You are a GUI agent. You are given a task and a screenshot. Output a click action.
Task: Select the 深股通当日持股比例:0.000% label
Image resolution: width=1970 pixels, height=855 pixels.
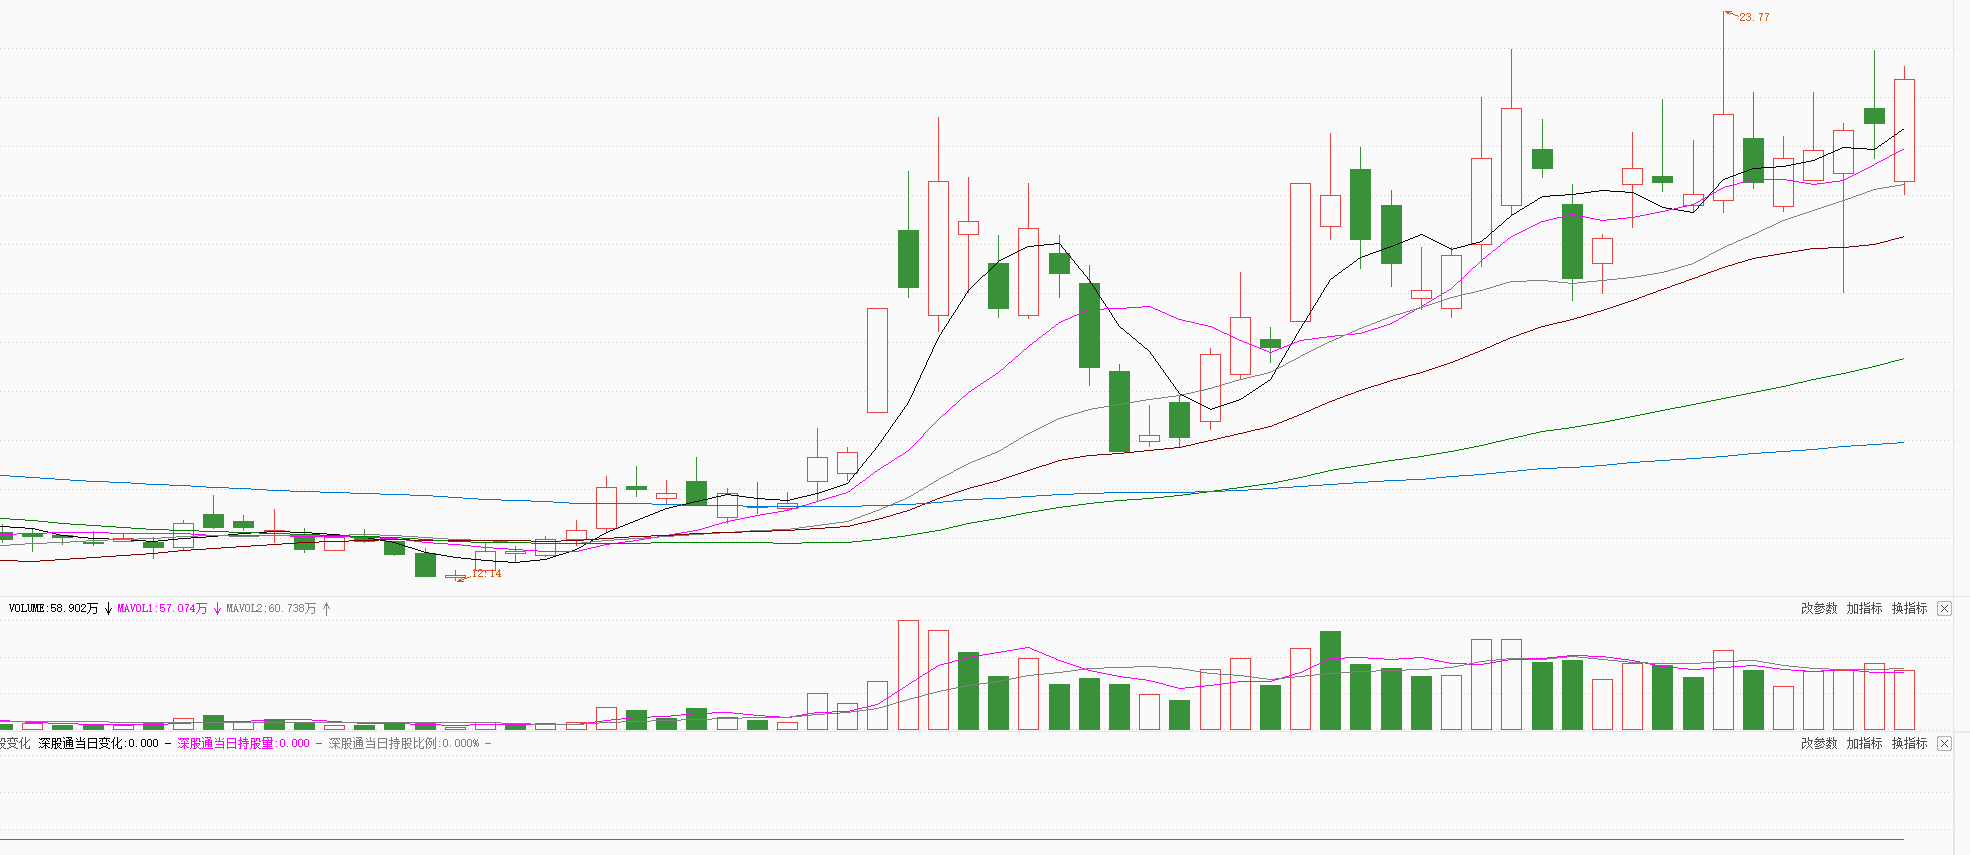click(404, 743)
